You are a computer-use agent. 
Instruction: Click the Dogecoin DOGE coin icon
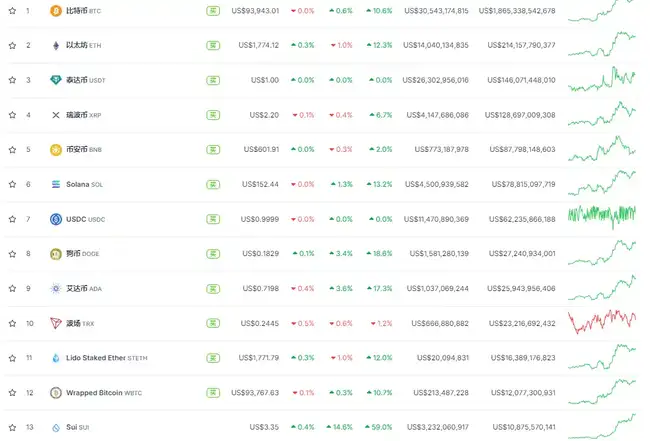click(56, 254)
